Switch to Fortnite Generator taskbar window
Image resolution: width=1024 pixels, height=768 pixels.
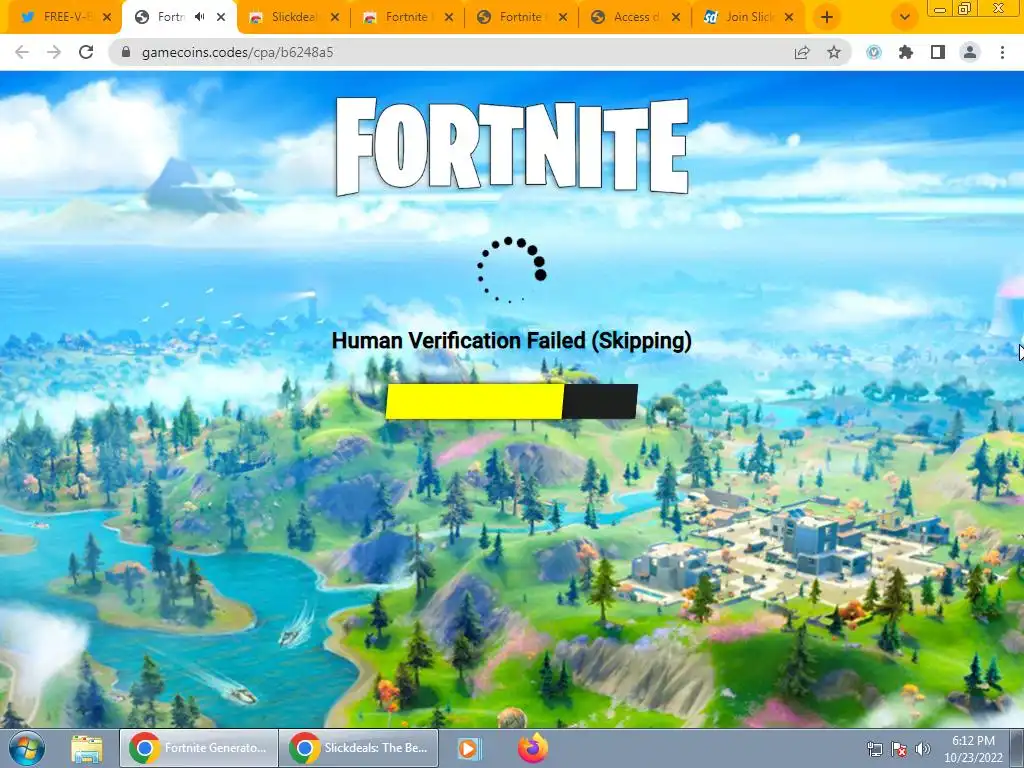tap(199, 748)
